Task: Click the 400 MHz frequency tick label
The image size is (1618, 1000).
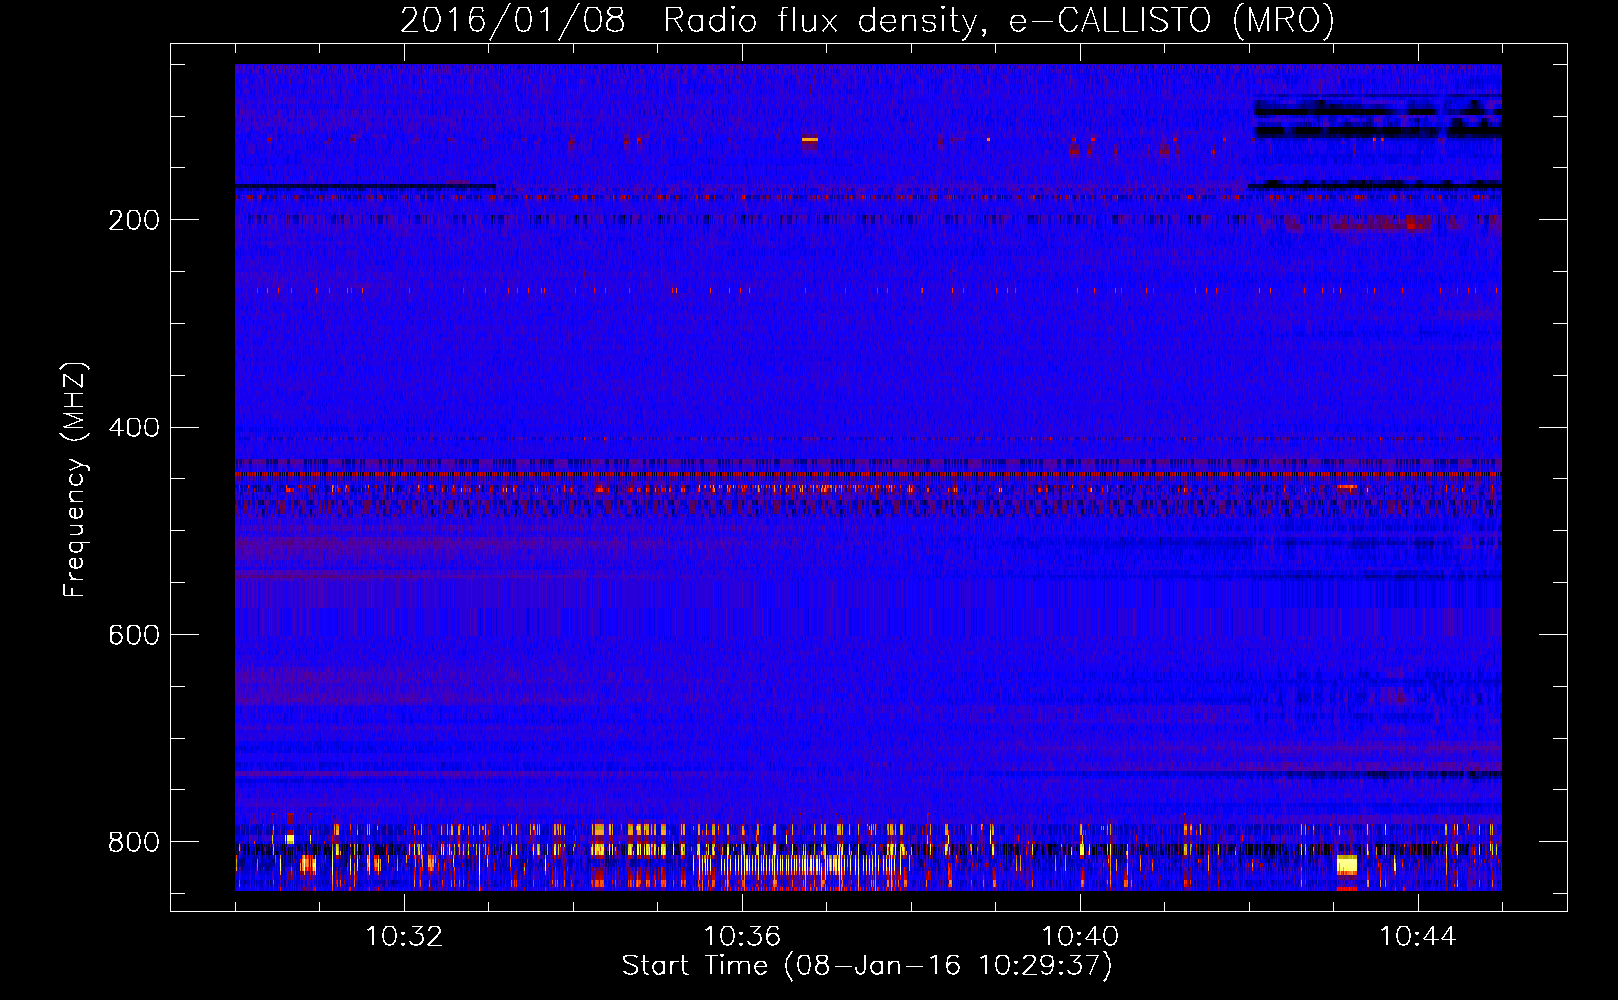Action: point(134,428)
